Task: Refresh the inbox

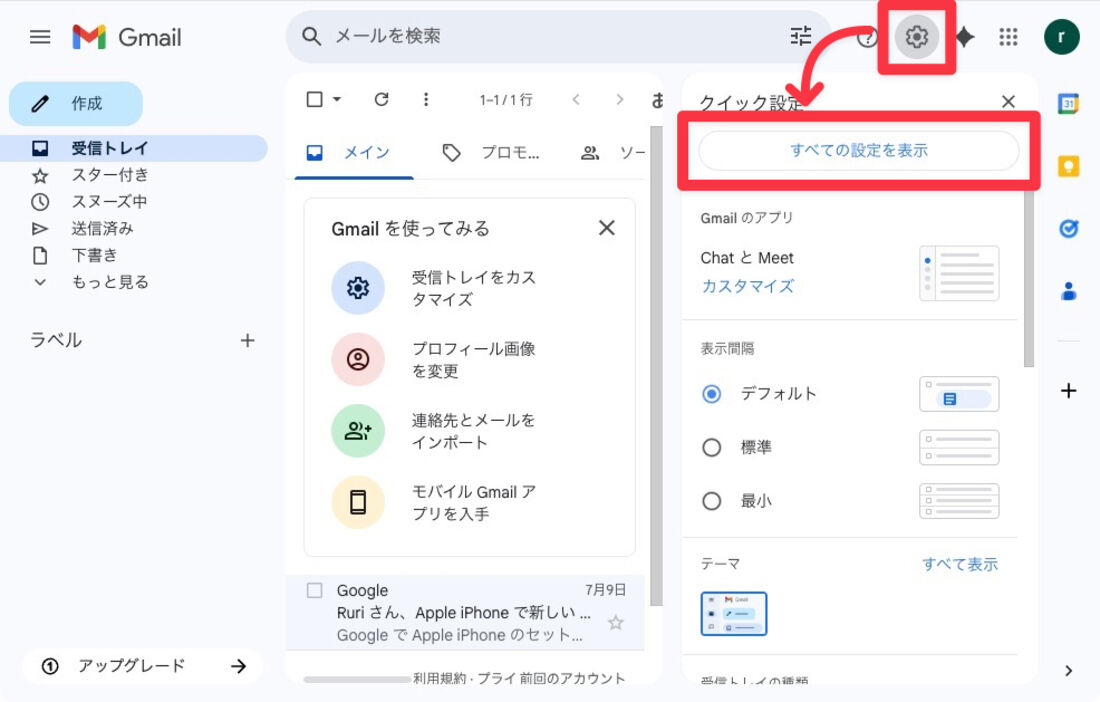Action: 382,100
